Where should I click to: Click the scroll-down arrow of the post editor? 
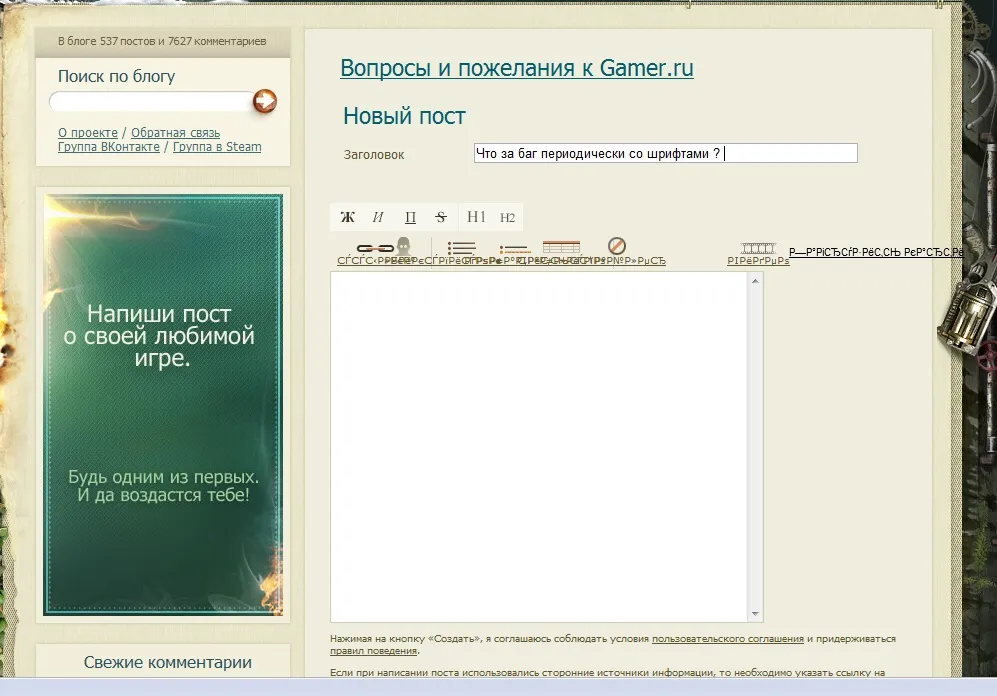click(x=756, y=615)
